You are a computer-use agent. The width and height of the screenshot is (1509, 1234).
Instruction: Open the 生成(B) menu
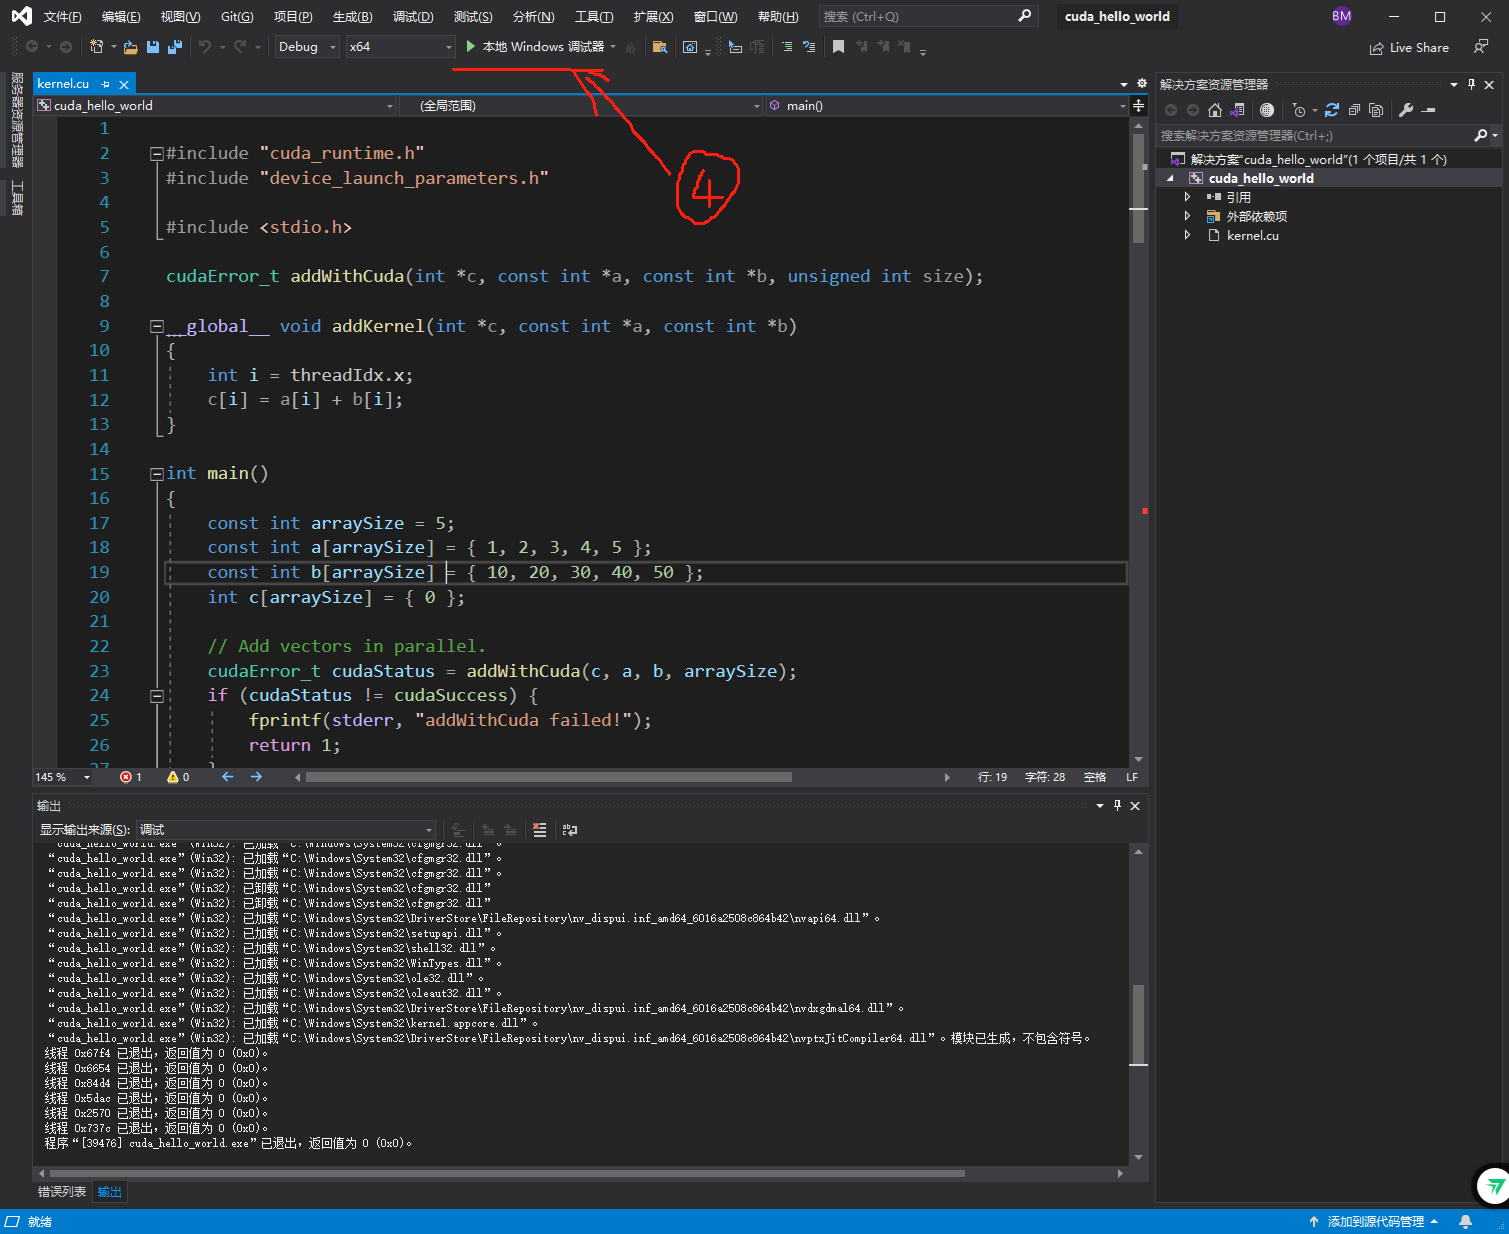coord(352,17)
